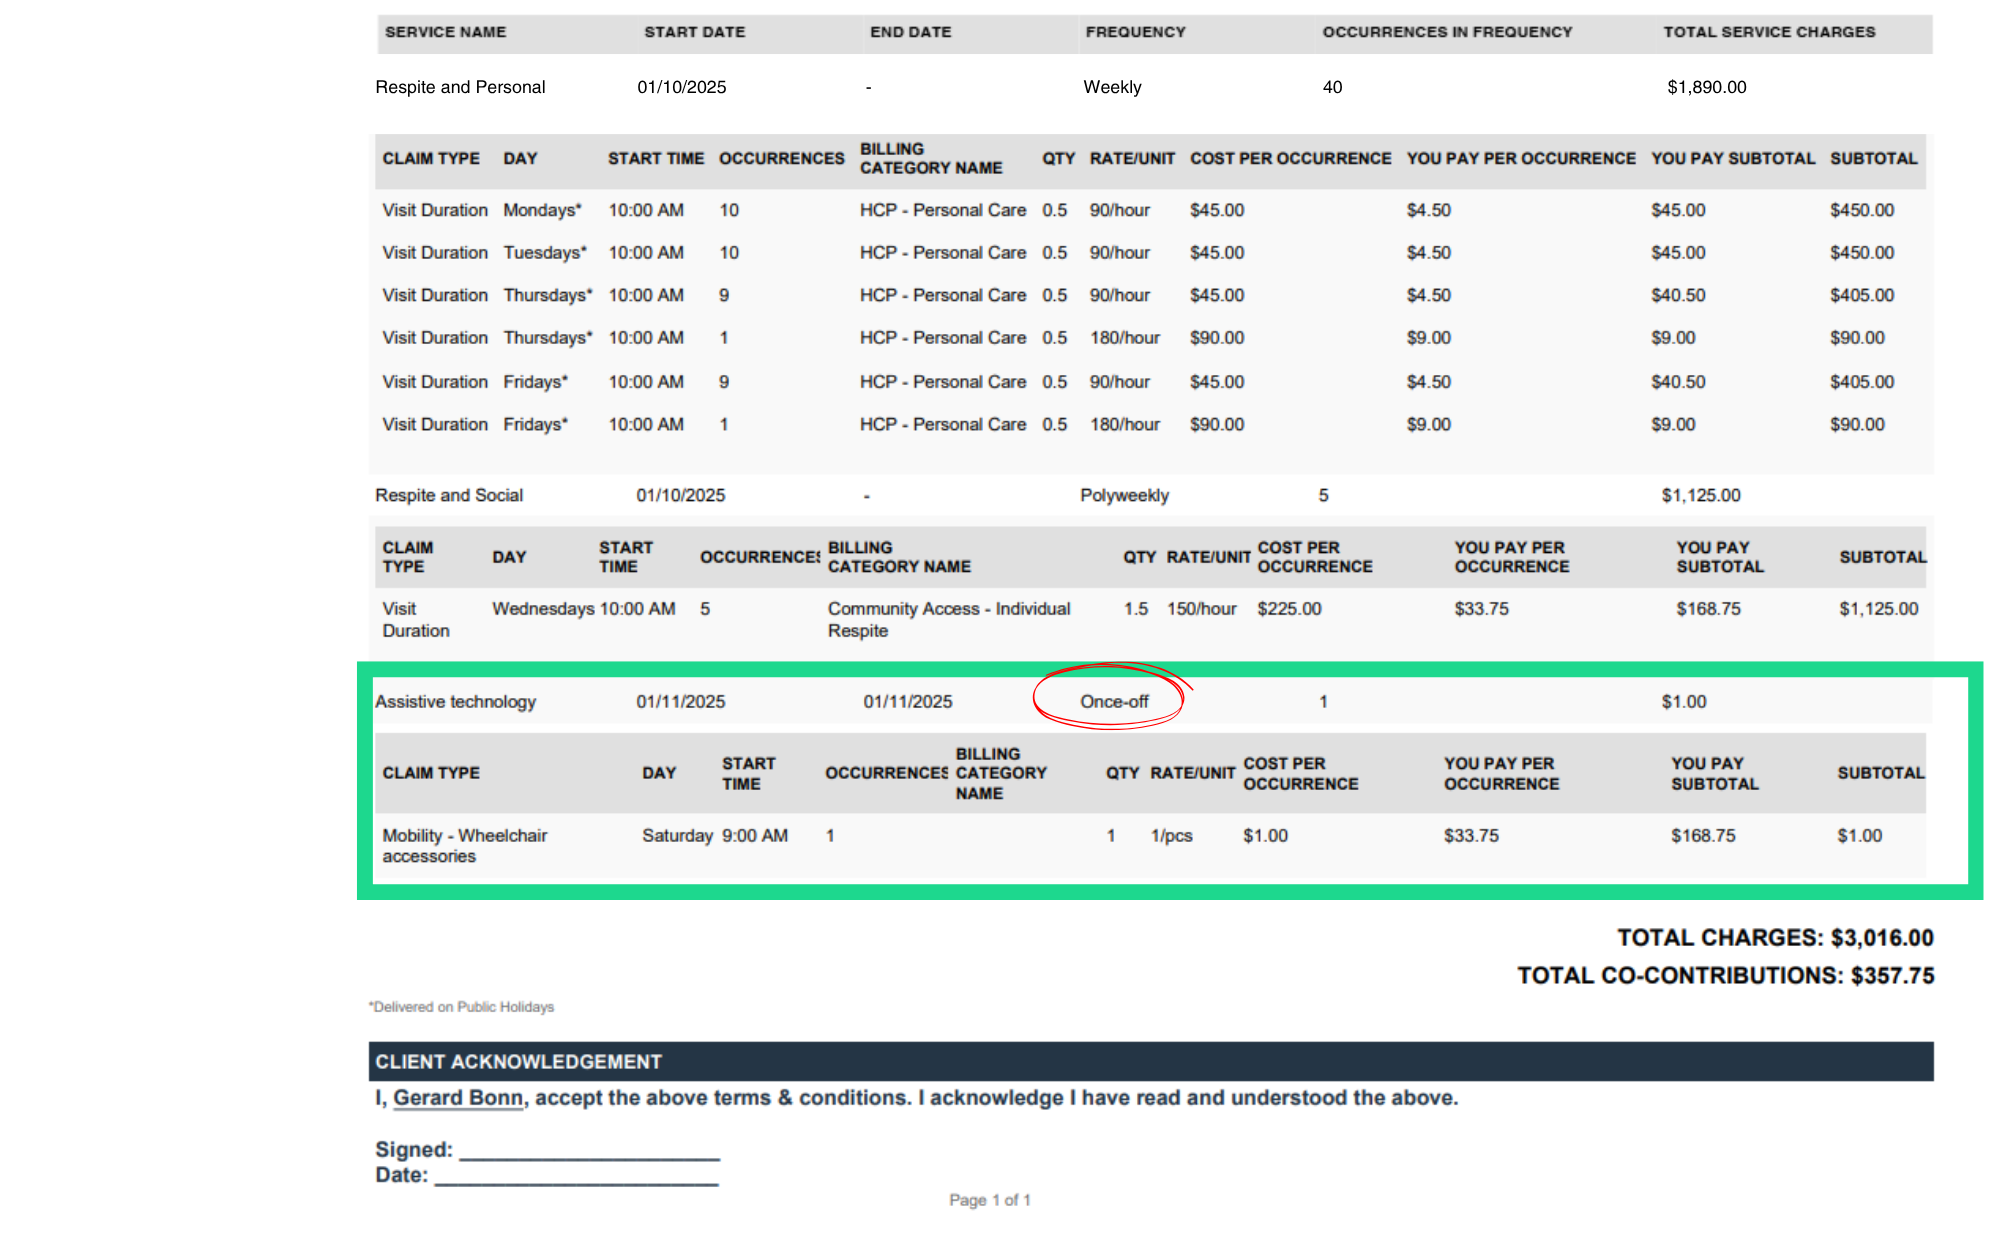The height and width of the screenshot is (1253, 2000).
Task: Click the circled Once-off frequency value
Action: point(1113,701)
